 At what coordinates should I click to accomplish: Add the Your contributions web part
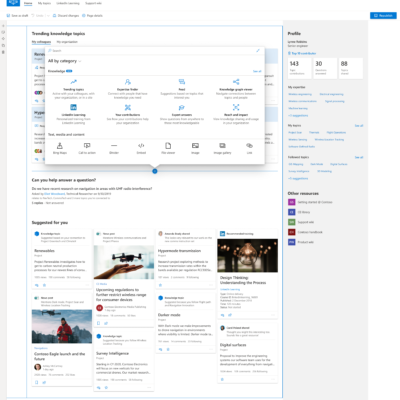[x=128, y=114]
